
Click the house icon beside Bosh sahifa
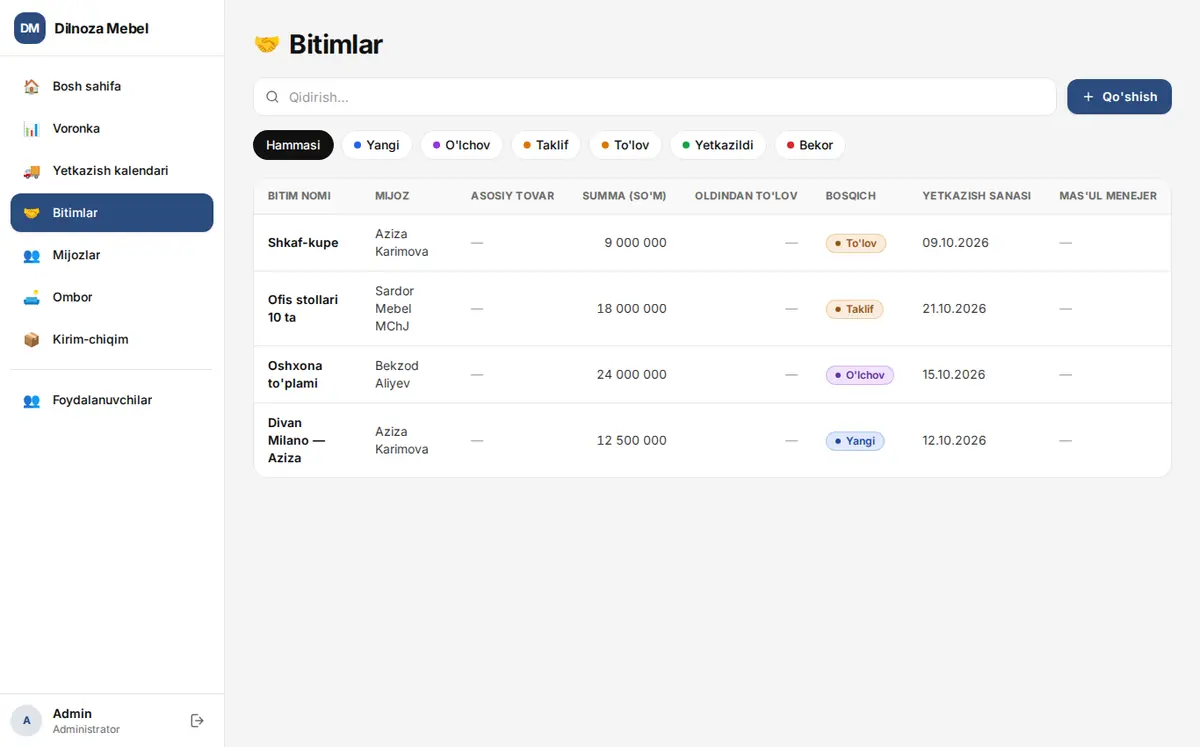32,86
